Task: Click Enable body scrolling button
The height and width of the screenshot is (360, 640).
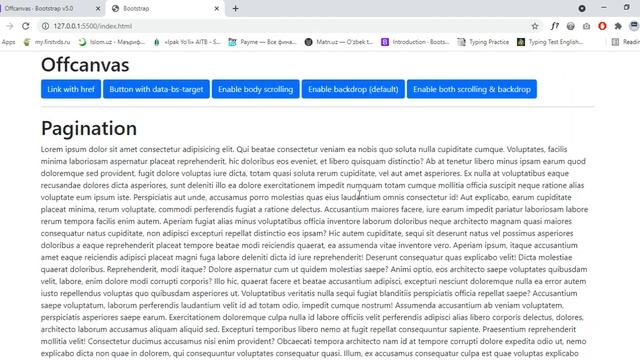Action: click(x=256, y=89)
